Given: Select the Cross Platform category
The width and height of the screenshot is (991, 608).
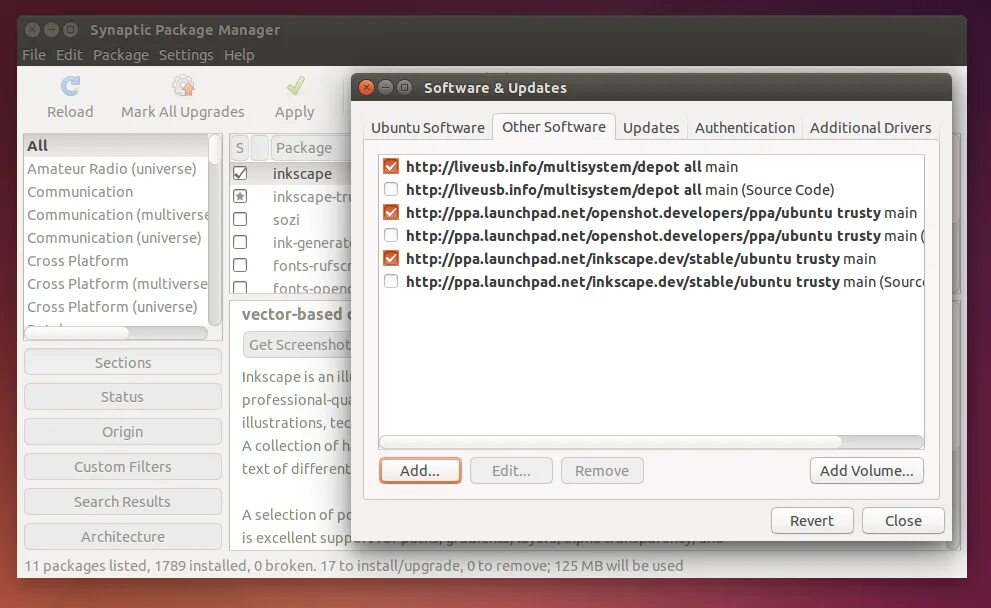Looking at the screenshot, I should pos(116,260).
